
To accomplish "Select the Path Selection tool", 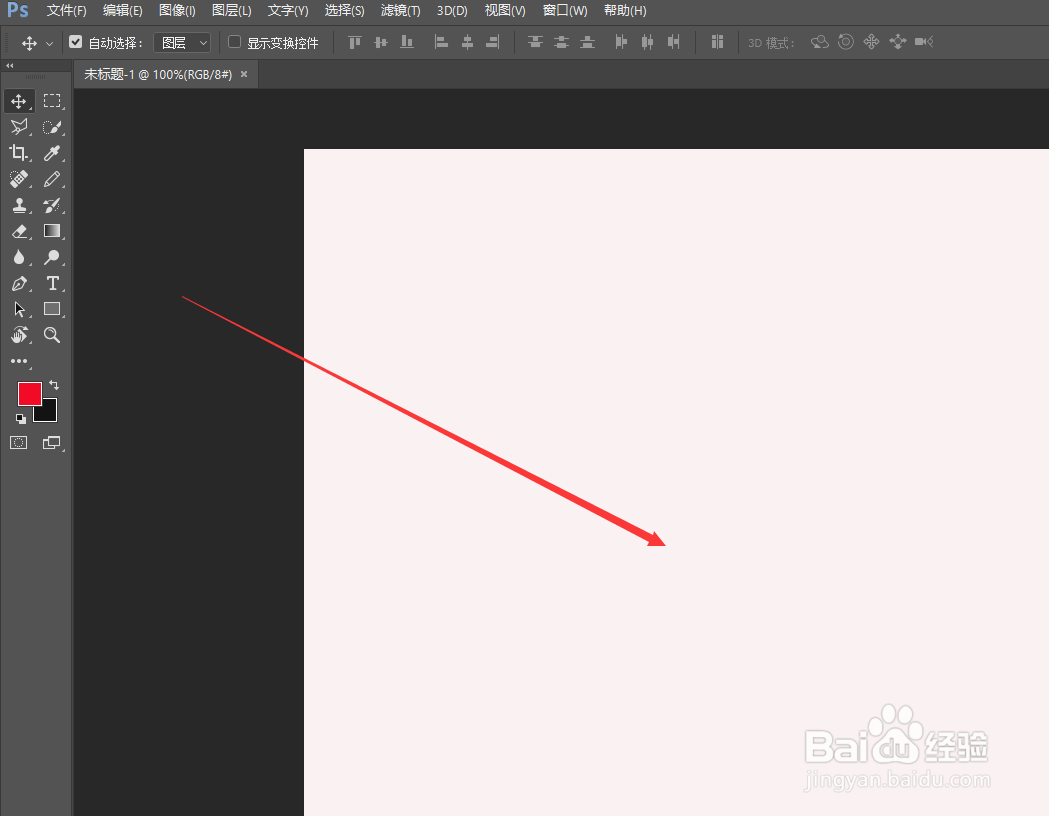I will [19, 310].
